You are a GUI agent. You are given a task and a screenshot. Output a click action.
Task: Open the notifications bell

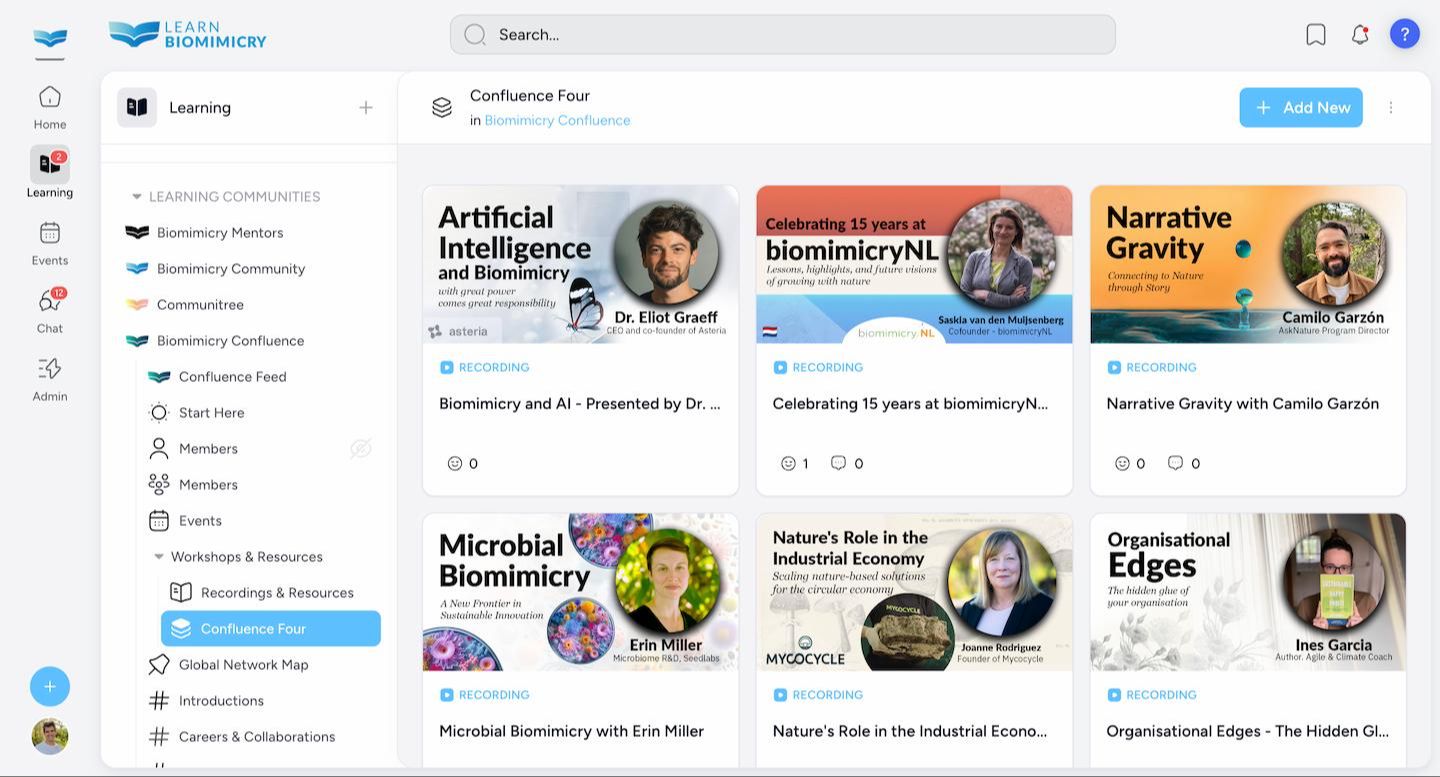point(1360,34)
